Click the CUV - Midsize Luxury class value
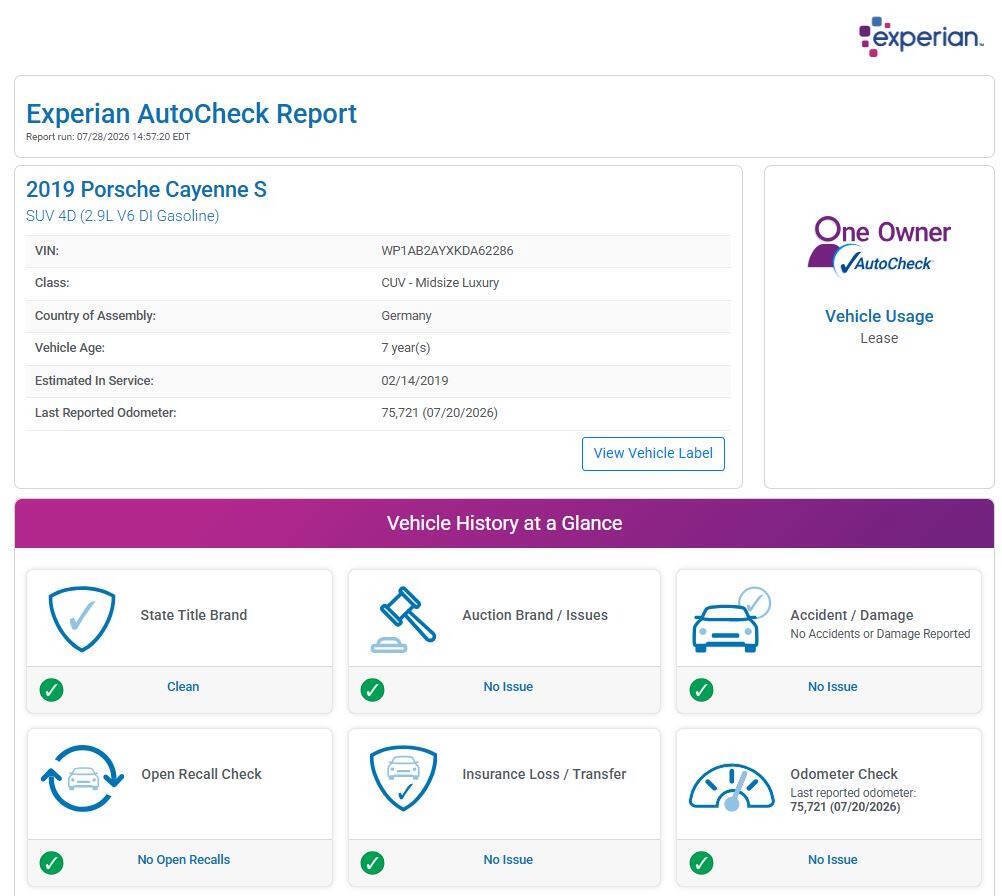The height and width of the screenshot is (896, 1002). pos(440,282)
